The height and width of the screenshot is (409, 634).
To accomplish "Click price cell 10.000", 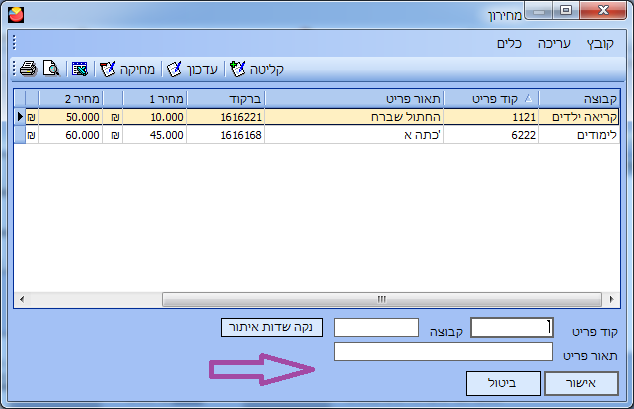I will point(155,117).
